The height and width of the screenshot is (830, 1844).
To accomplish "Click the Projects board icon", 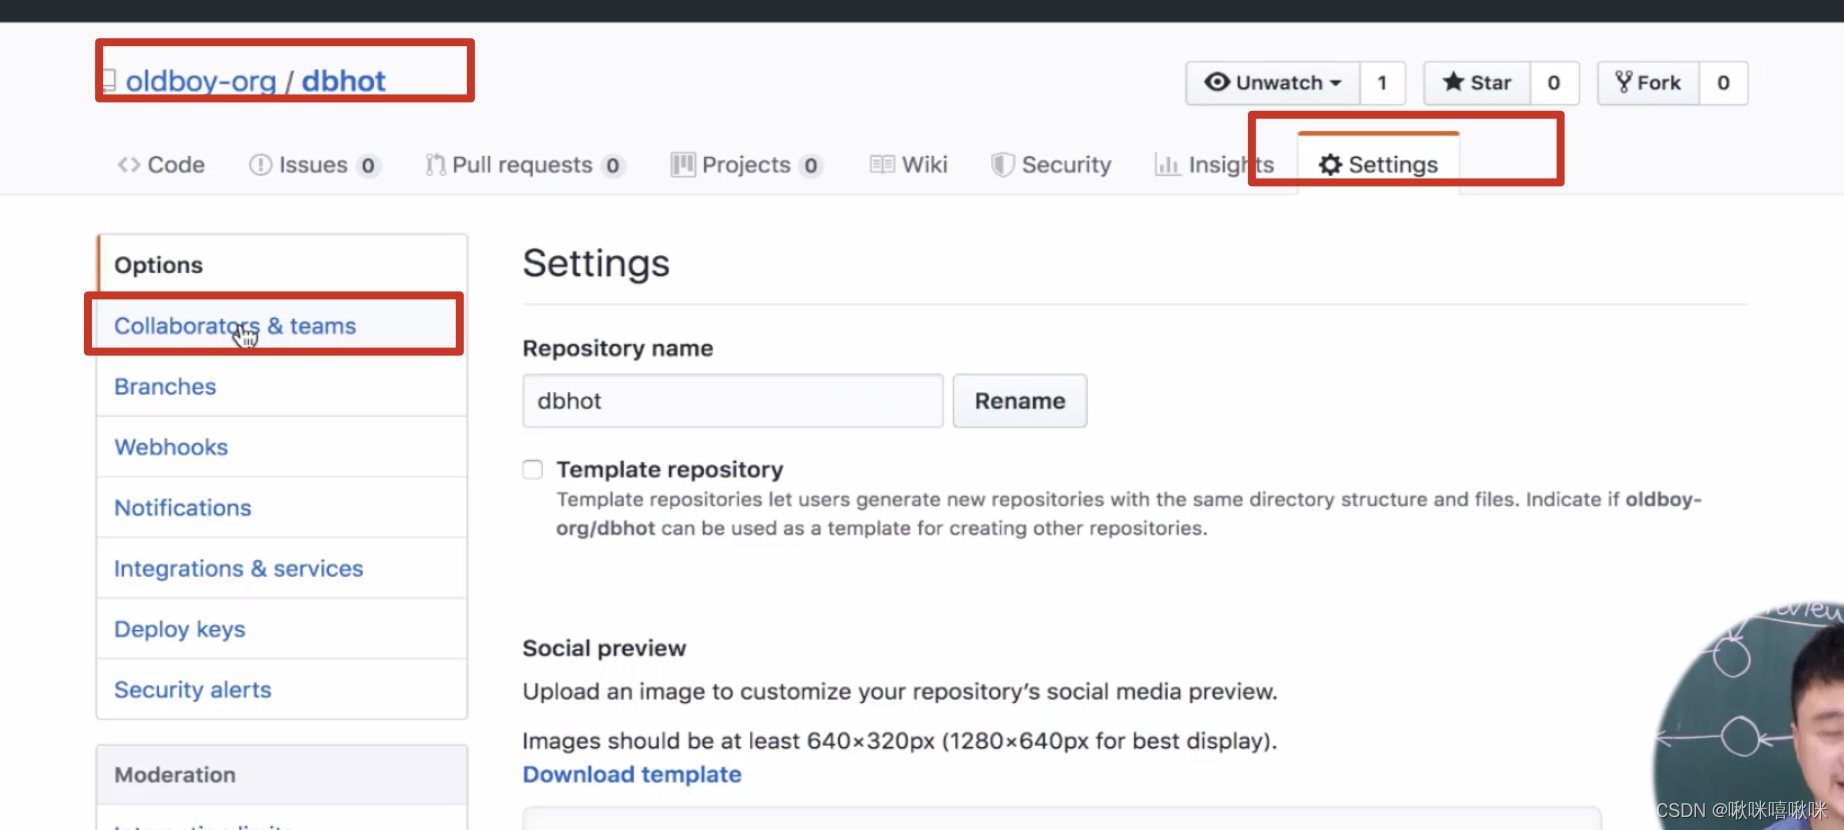I will [x=683, y=165].
